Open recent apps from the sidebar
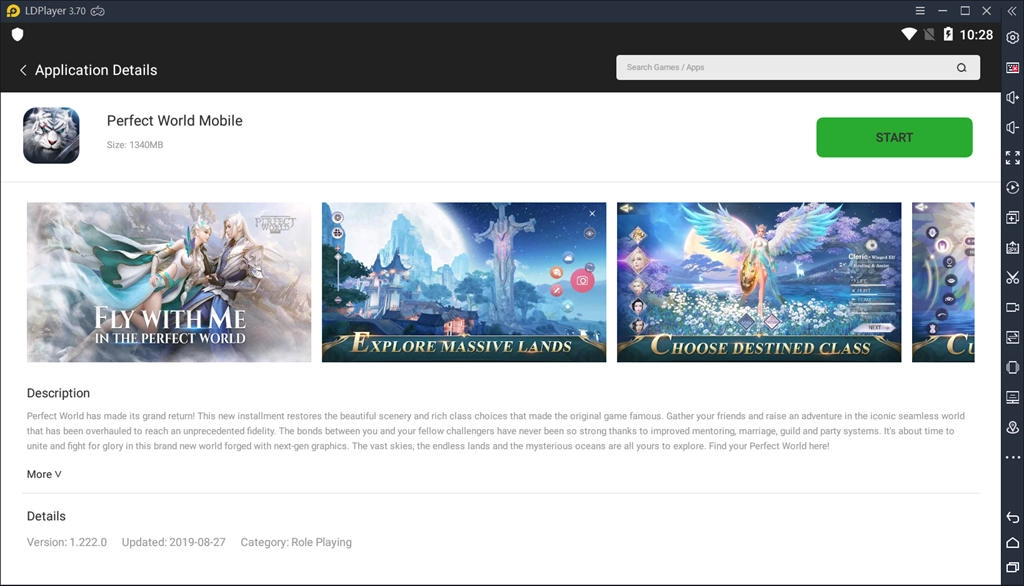Viewport: 1024px width, 586px height. coord(1012,571)
